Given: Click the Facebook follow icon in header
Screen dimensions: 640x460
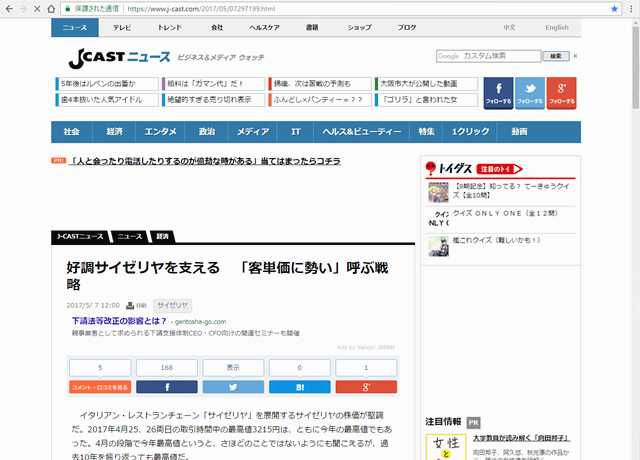Looking at the screenshot, I should [498, 92].
